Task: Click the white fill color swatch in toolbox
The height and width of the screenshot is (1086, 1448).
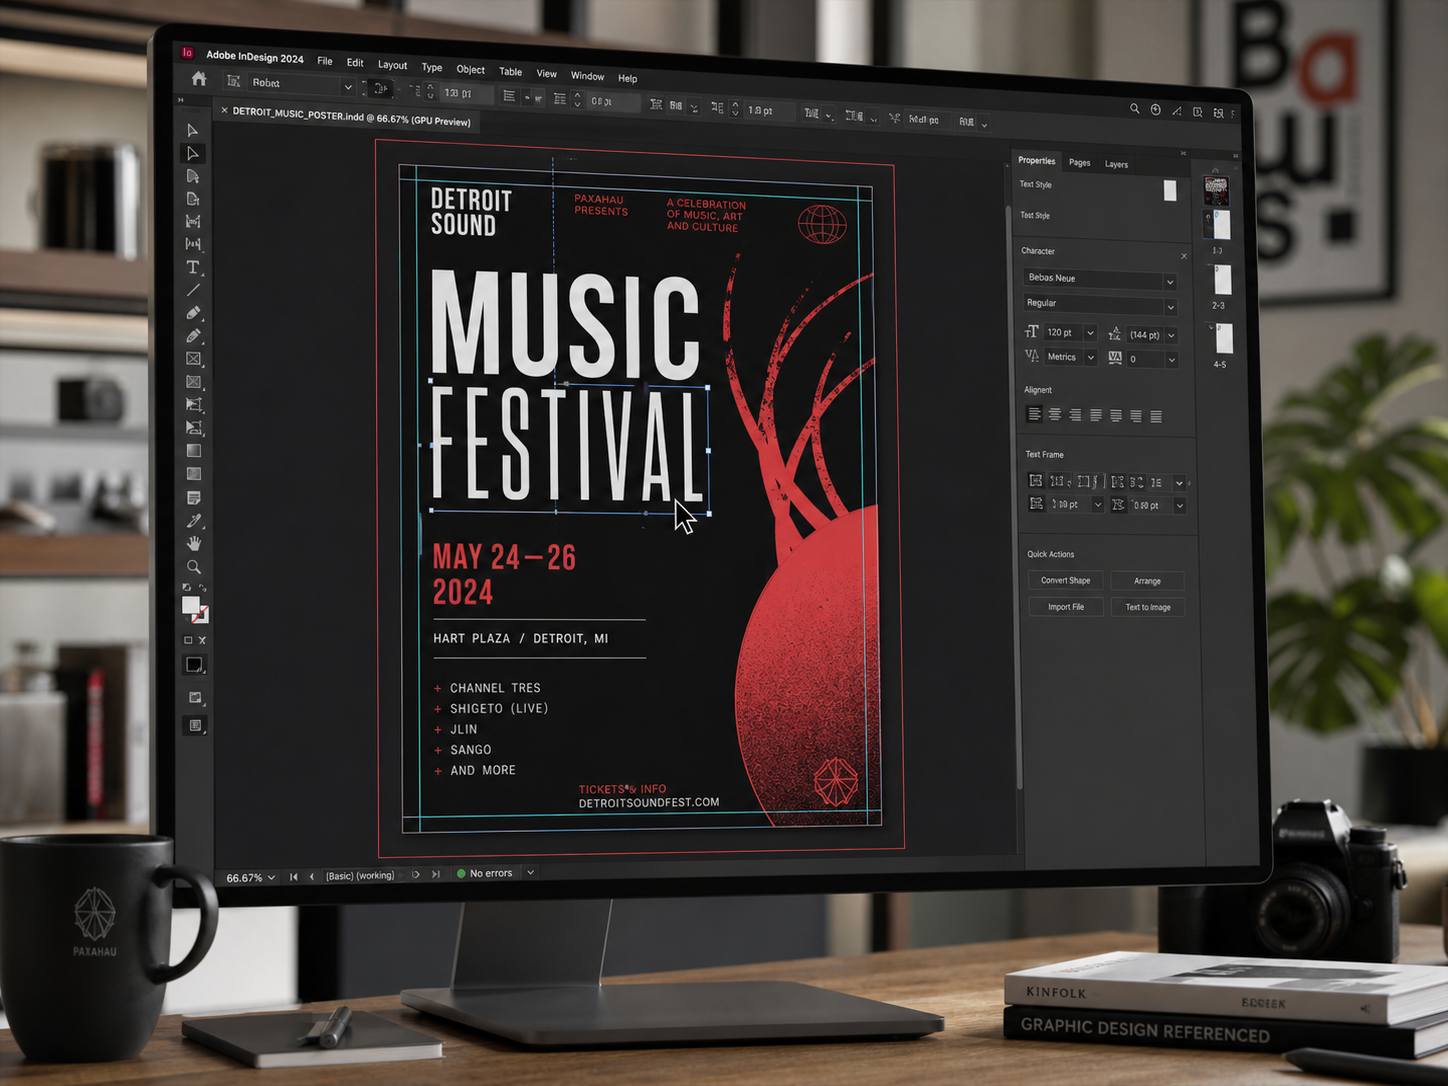Action: click(x=190, y=605)
